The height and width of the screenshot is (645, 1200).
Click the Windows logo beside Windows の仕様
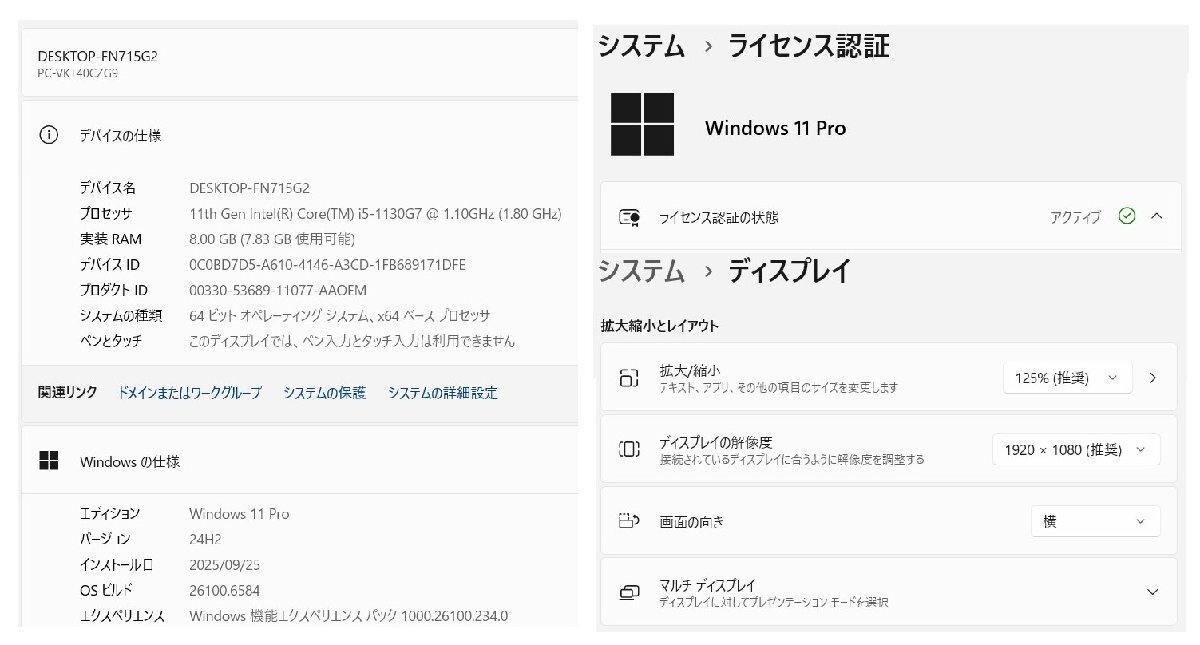point(48,461)
